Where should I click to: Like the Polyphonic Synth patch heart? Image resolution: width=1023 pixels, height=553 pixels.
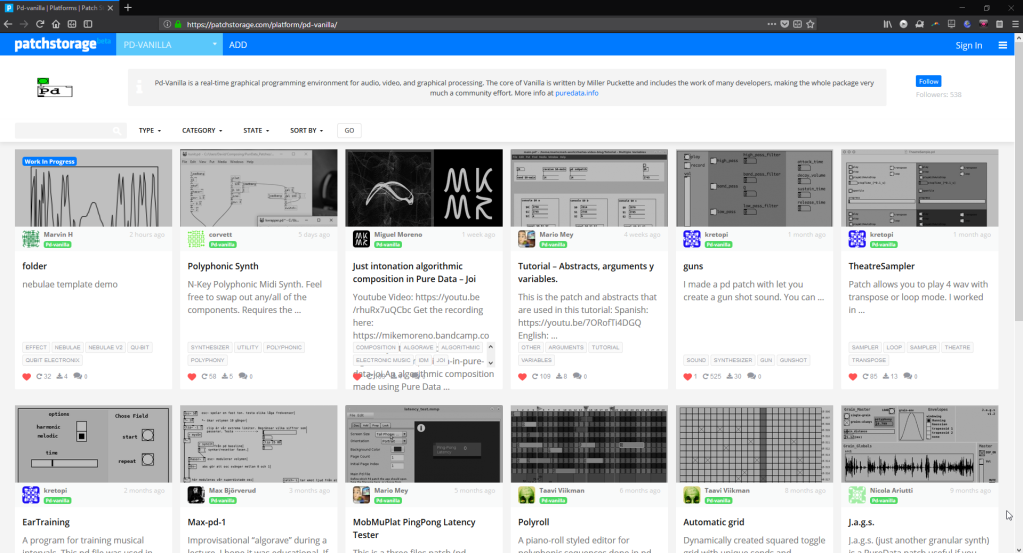click(x=192, y=377)
